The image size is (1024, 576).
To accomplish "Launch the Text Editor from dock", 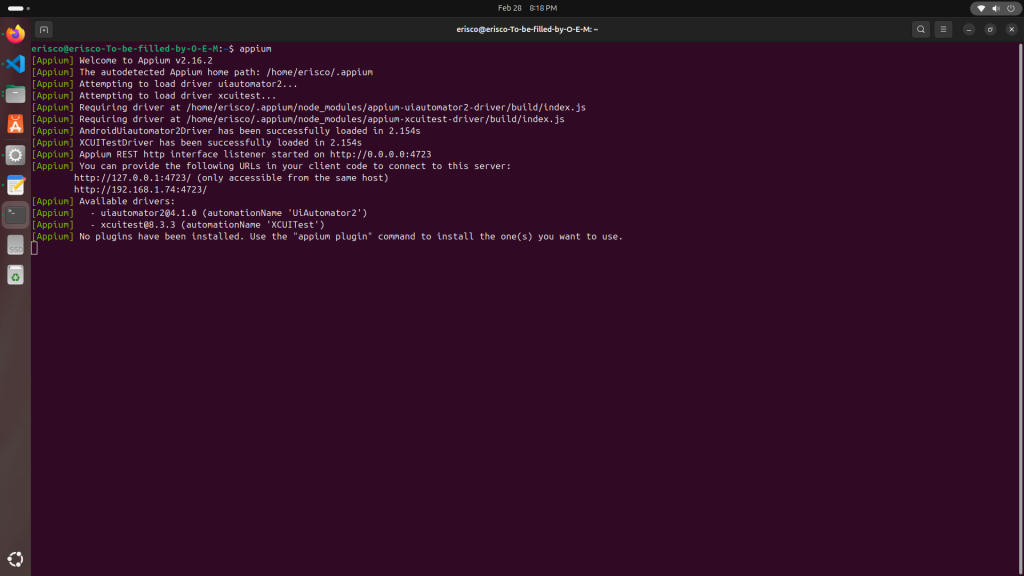I will click(15, 185).
